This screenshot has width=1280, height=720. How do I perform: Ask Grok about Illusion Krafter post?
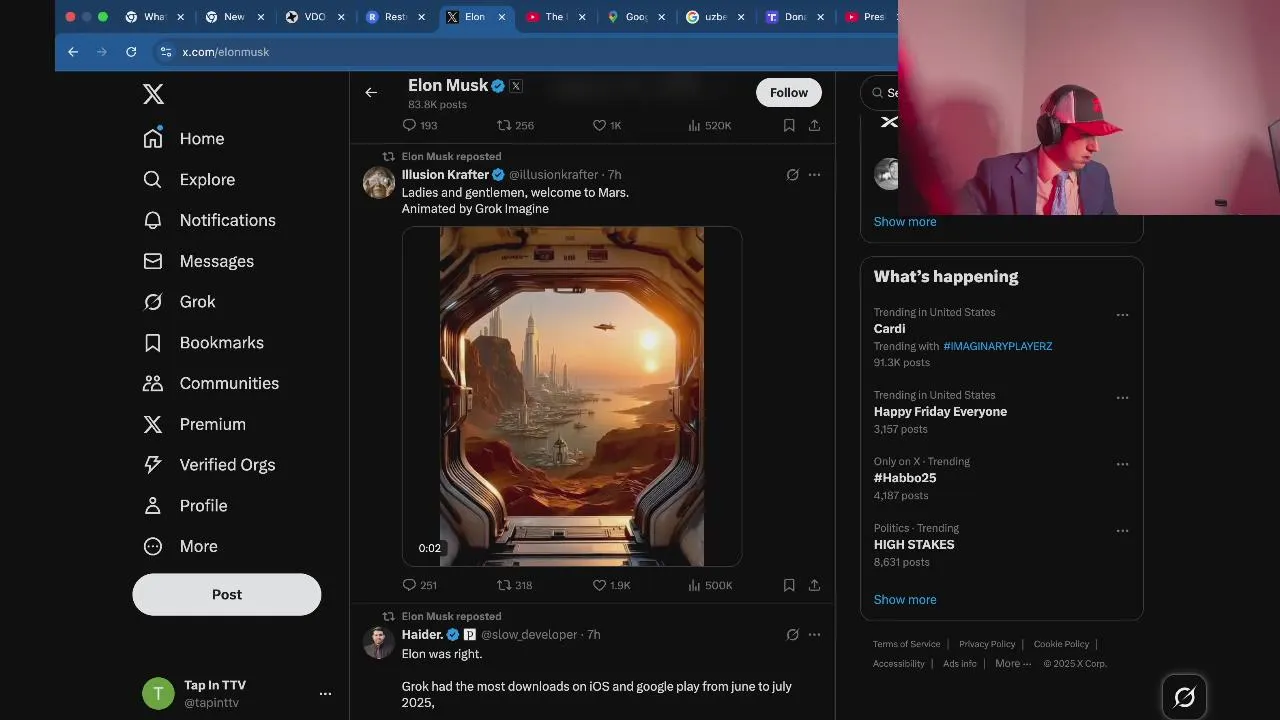coord(792,174)
